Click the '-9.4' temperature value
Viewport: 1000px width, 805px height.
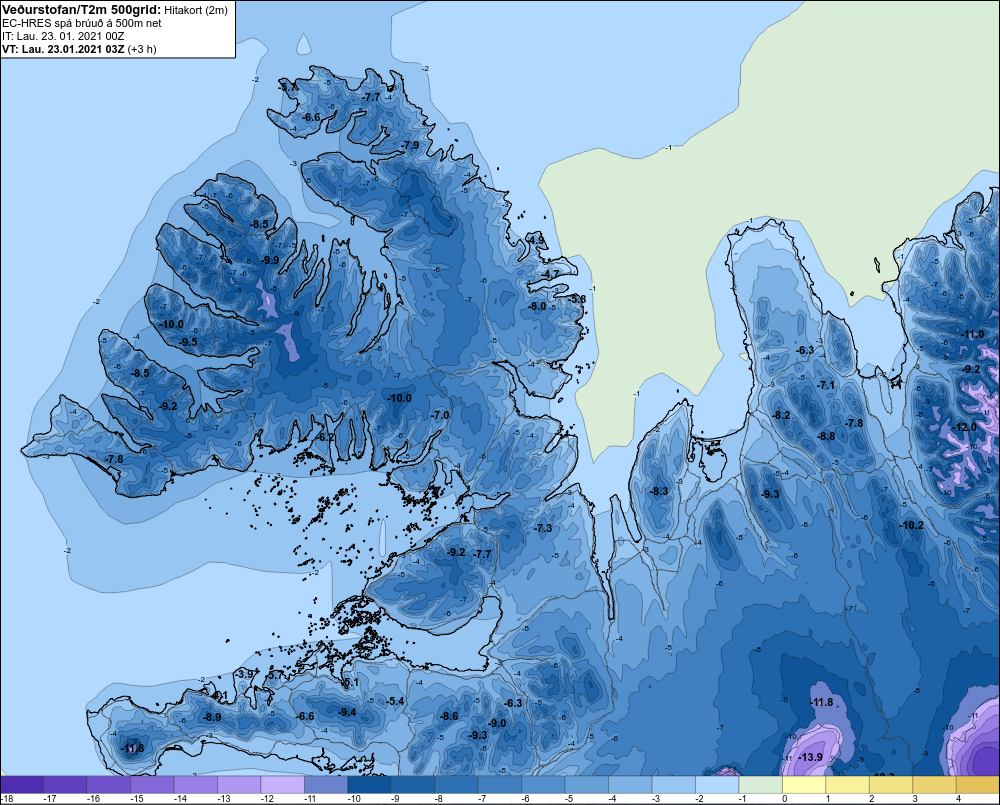[x=347, y=712]
